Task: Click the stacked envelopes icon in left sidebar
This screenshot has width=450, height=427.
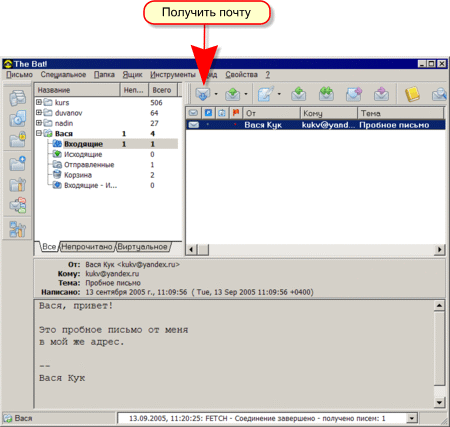Action: pyautogui.click(x=18, y=98)
